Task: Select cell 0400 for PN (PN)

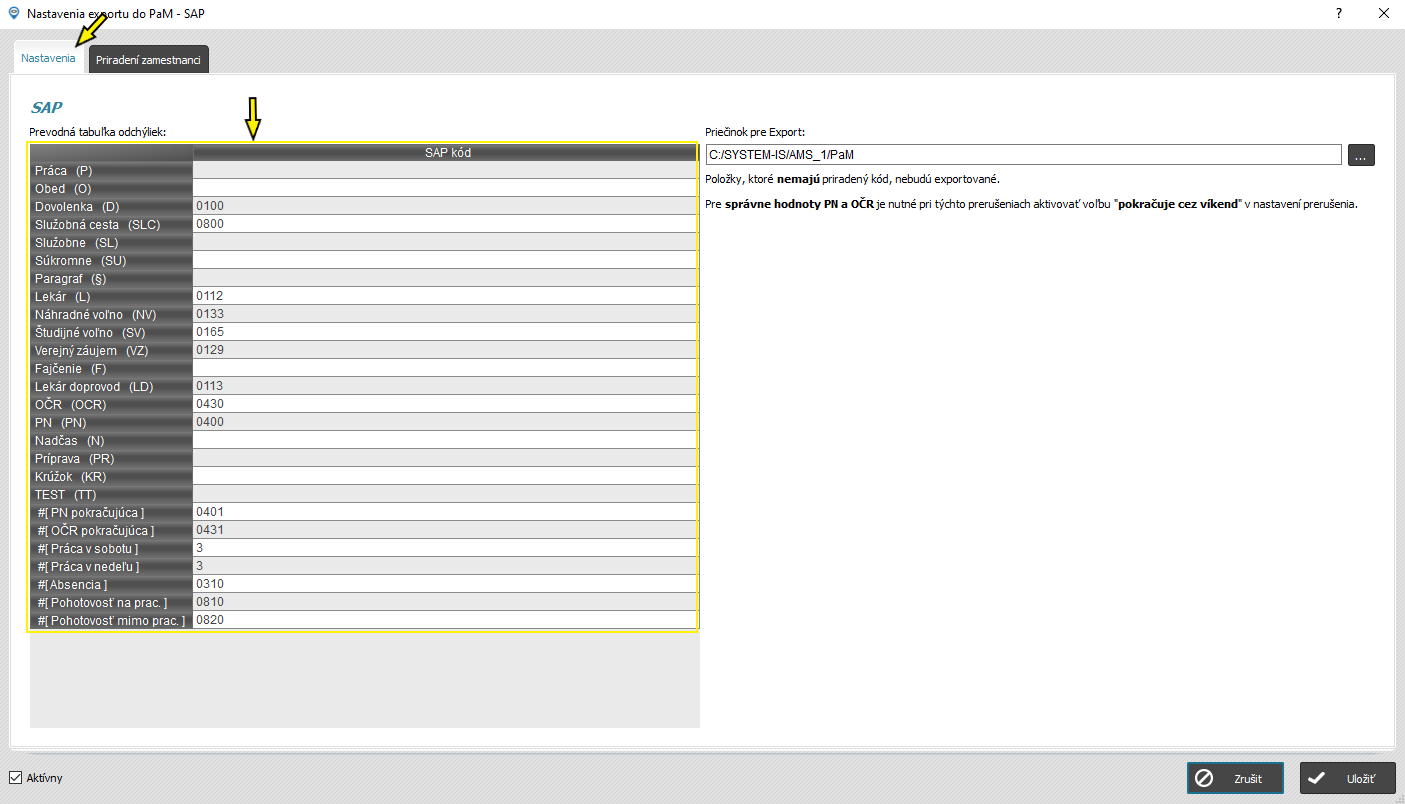Action: [x=445, y=422]
